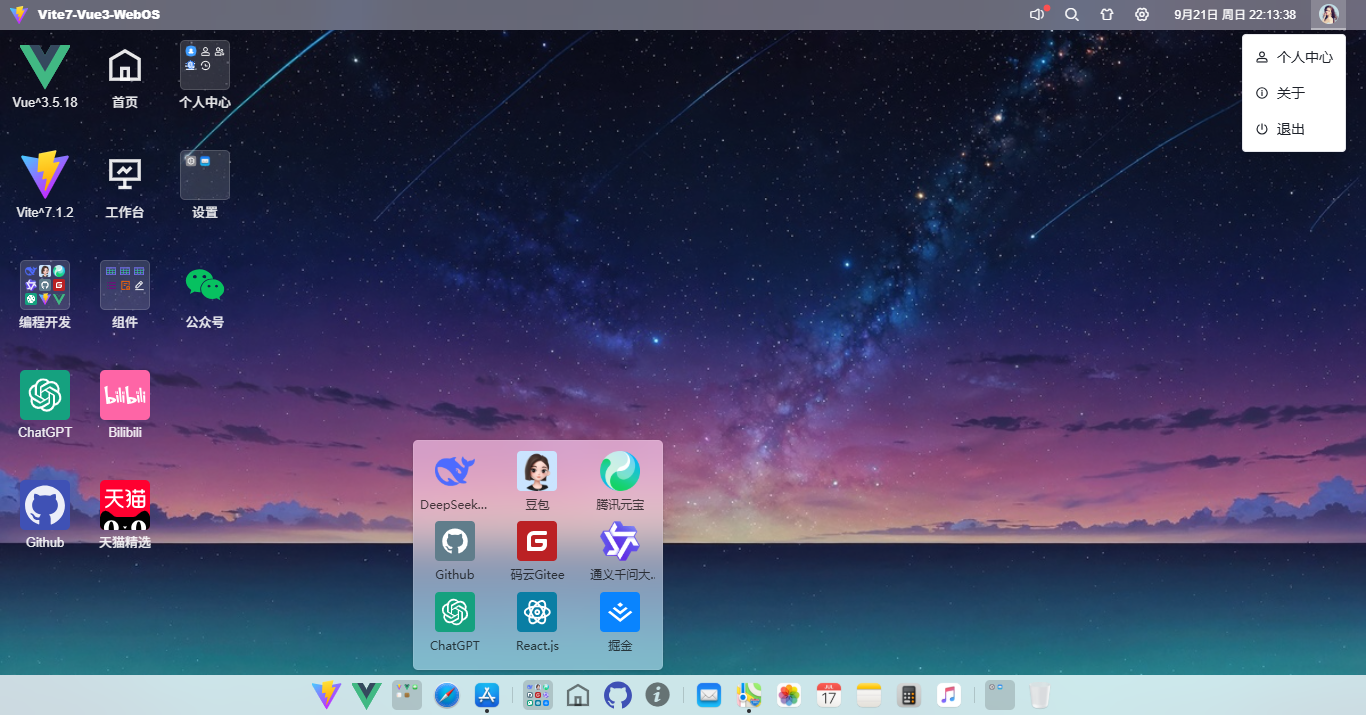Viewport: 1366px width, 715px height.
Task: Open the 工作台 desktop icon
Action: point(125,175)
